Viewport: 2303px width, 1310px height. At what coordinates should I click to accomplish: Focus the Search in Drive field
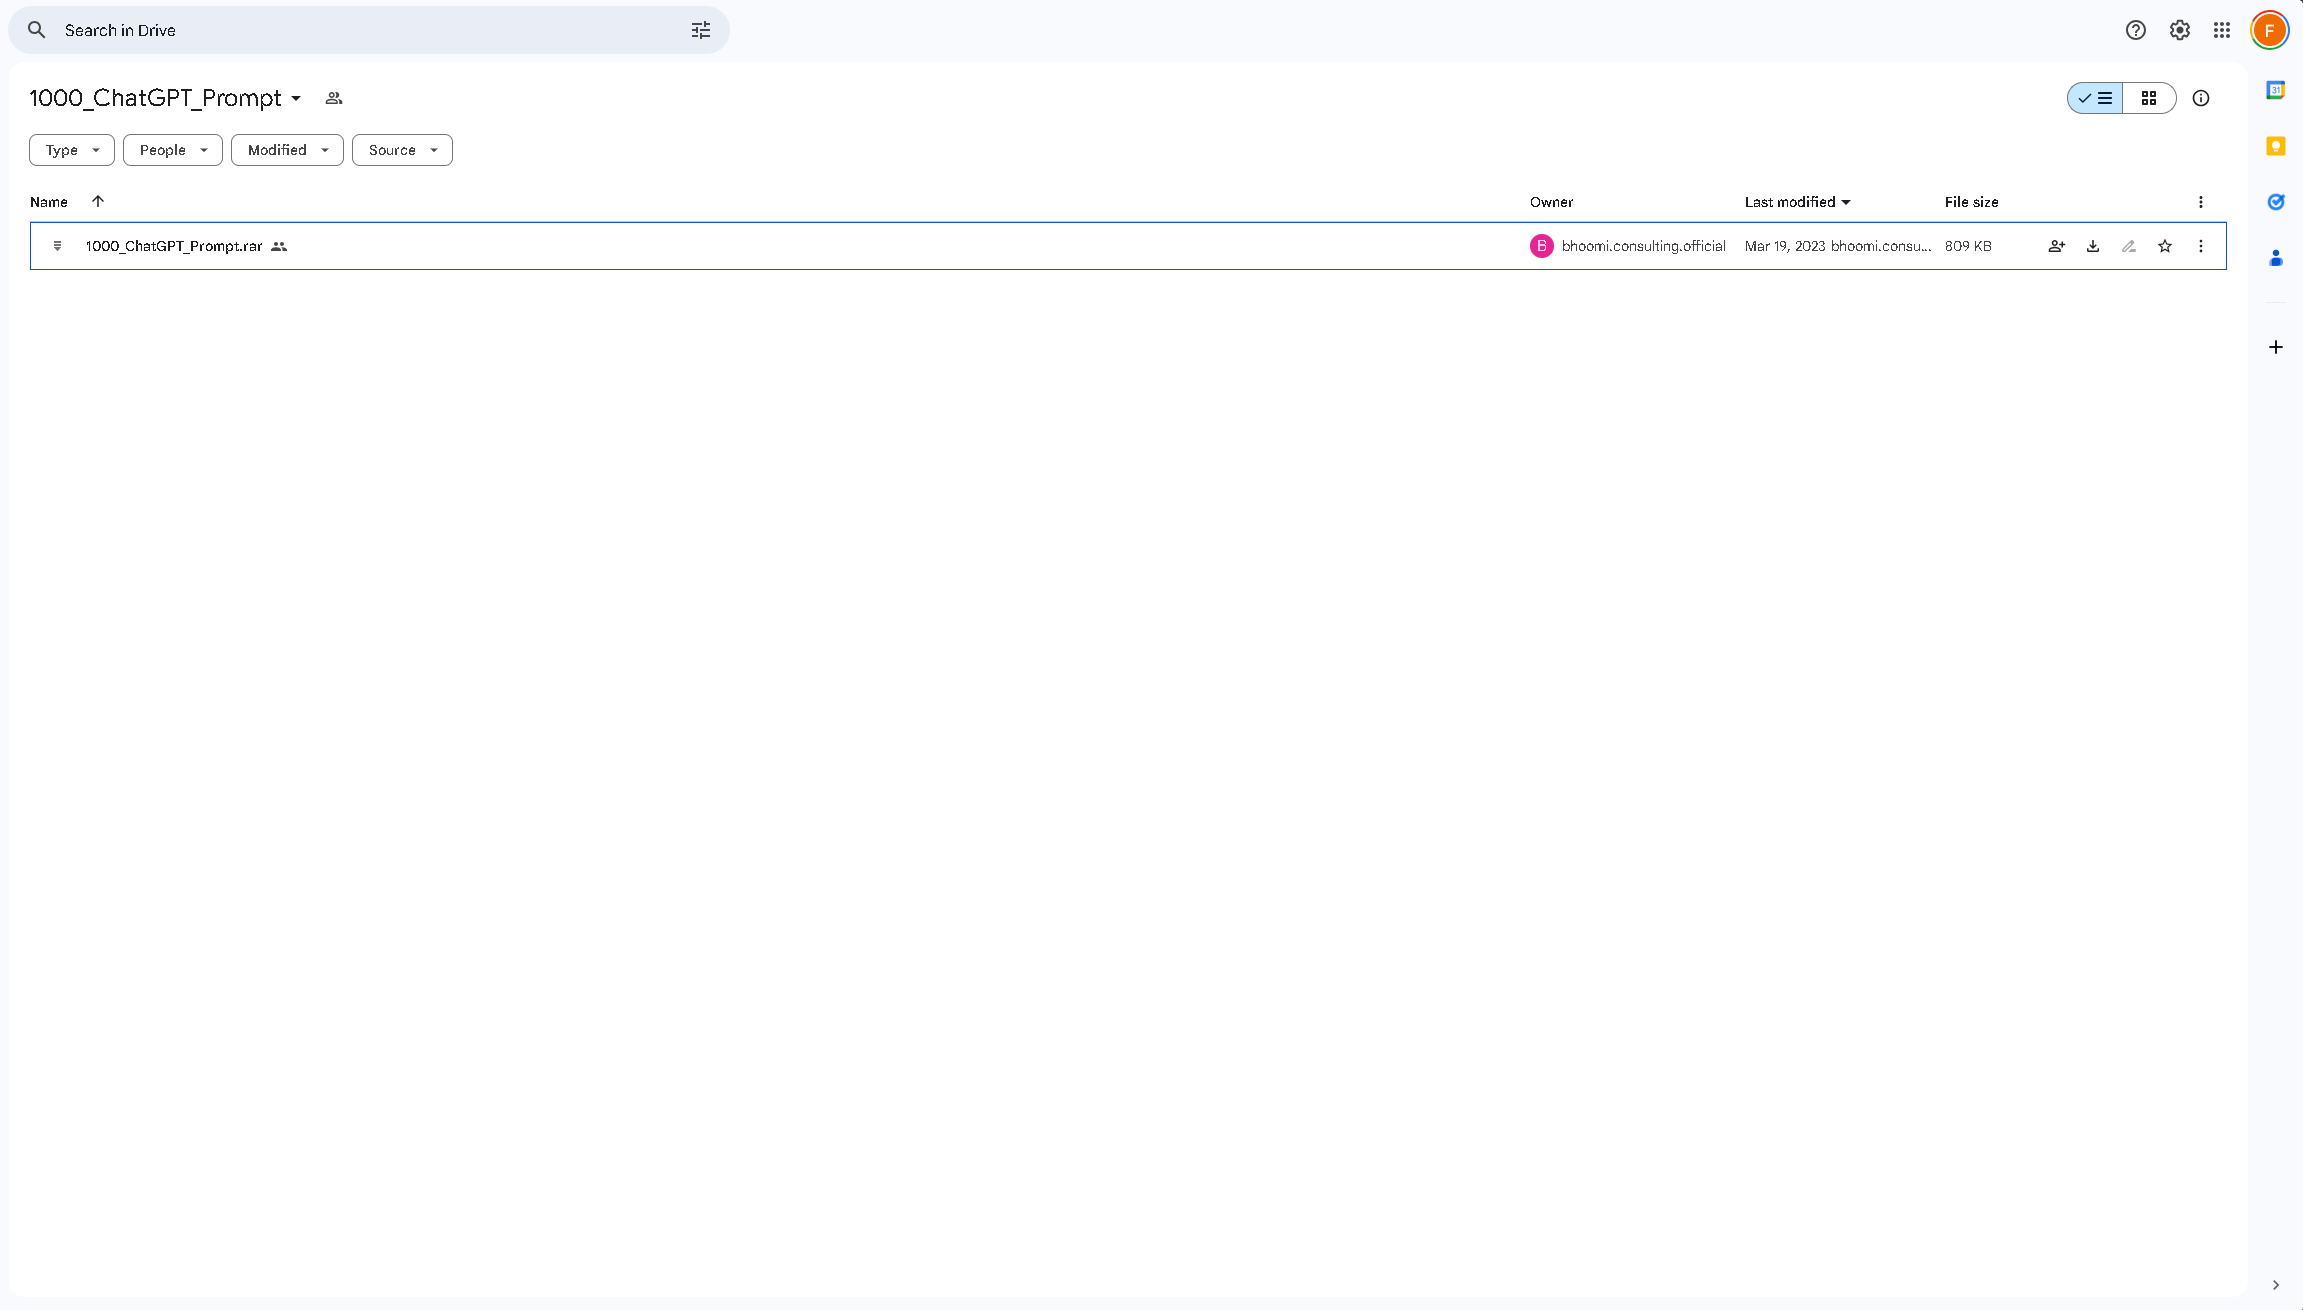point(369,30)
